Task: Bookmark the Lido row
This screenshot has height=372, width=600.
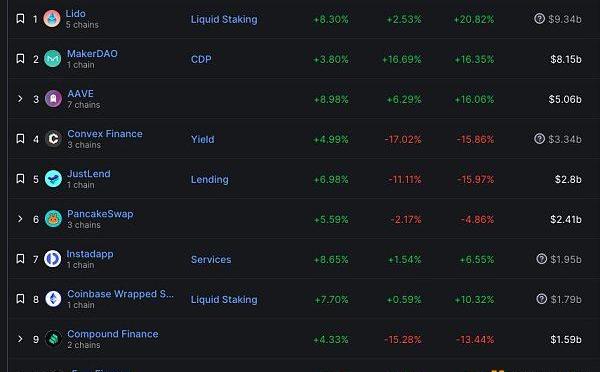Action: [x=20, y=18]
